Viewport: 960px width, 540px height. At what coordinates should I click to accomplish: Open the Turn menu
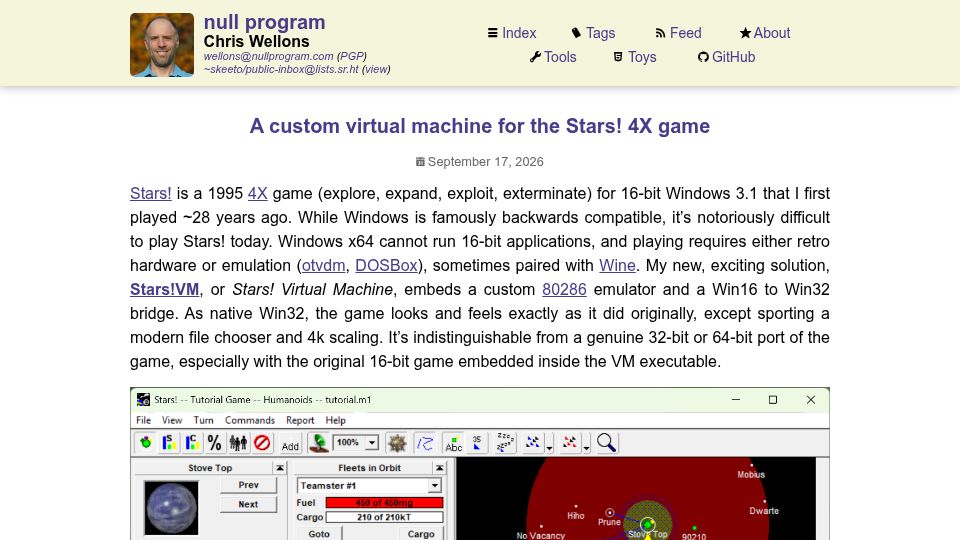click(x=203, y=420)
